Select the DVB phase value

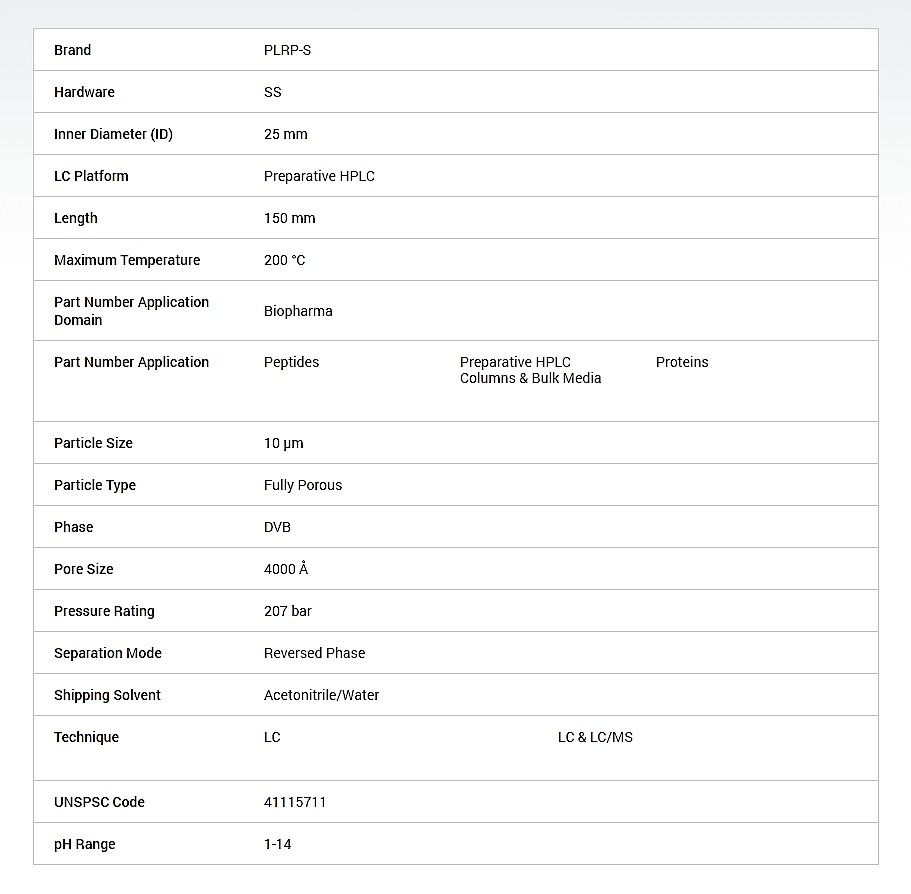[277, 527]
